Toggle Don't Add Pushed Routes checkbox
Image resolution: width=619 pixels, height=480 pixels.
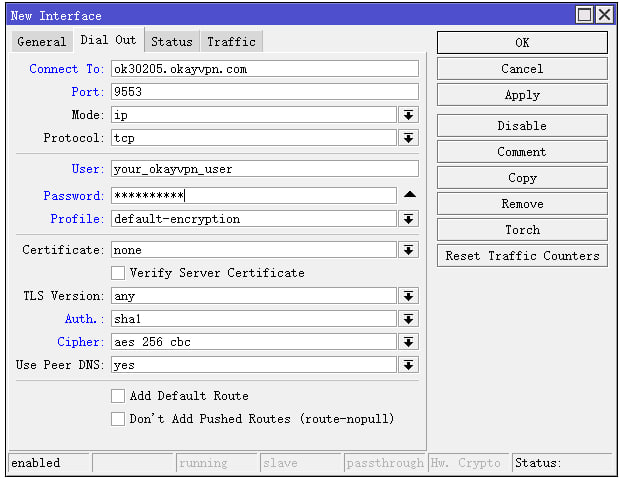118,419
